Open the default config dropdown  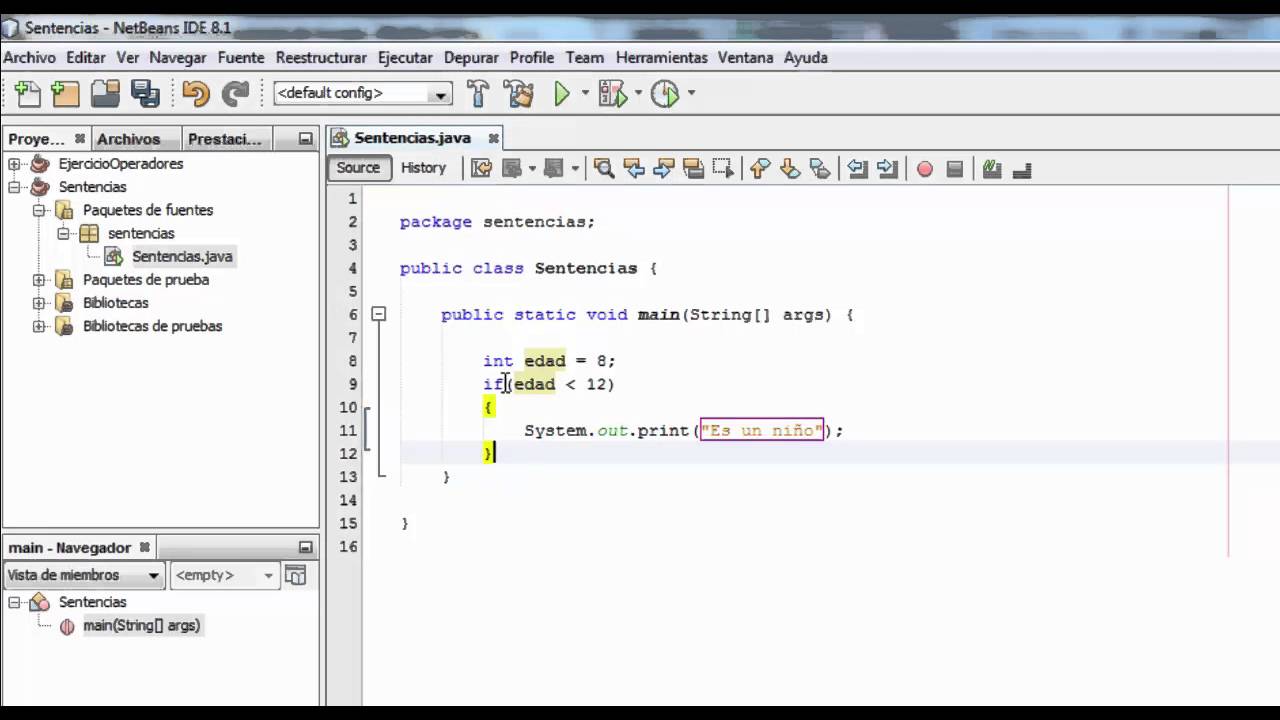point(440,94)
